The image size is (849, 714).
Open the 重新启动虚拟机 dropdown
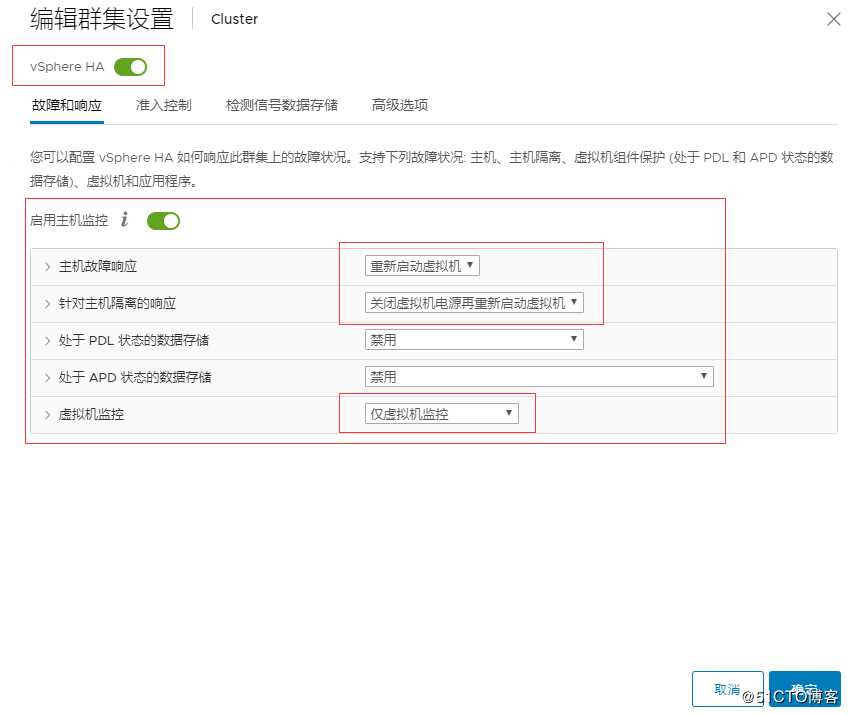(x=422, y=266)
